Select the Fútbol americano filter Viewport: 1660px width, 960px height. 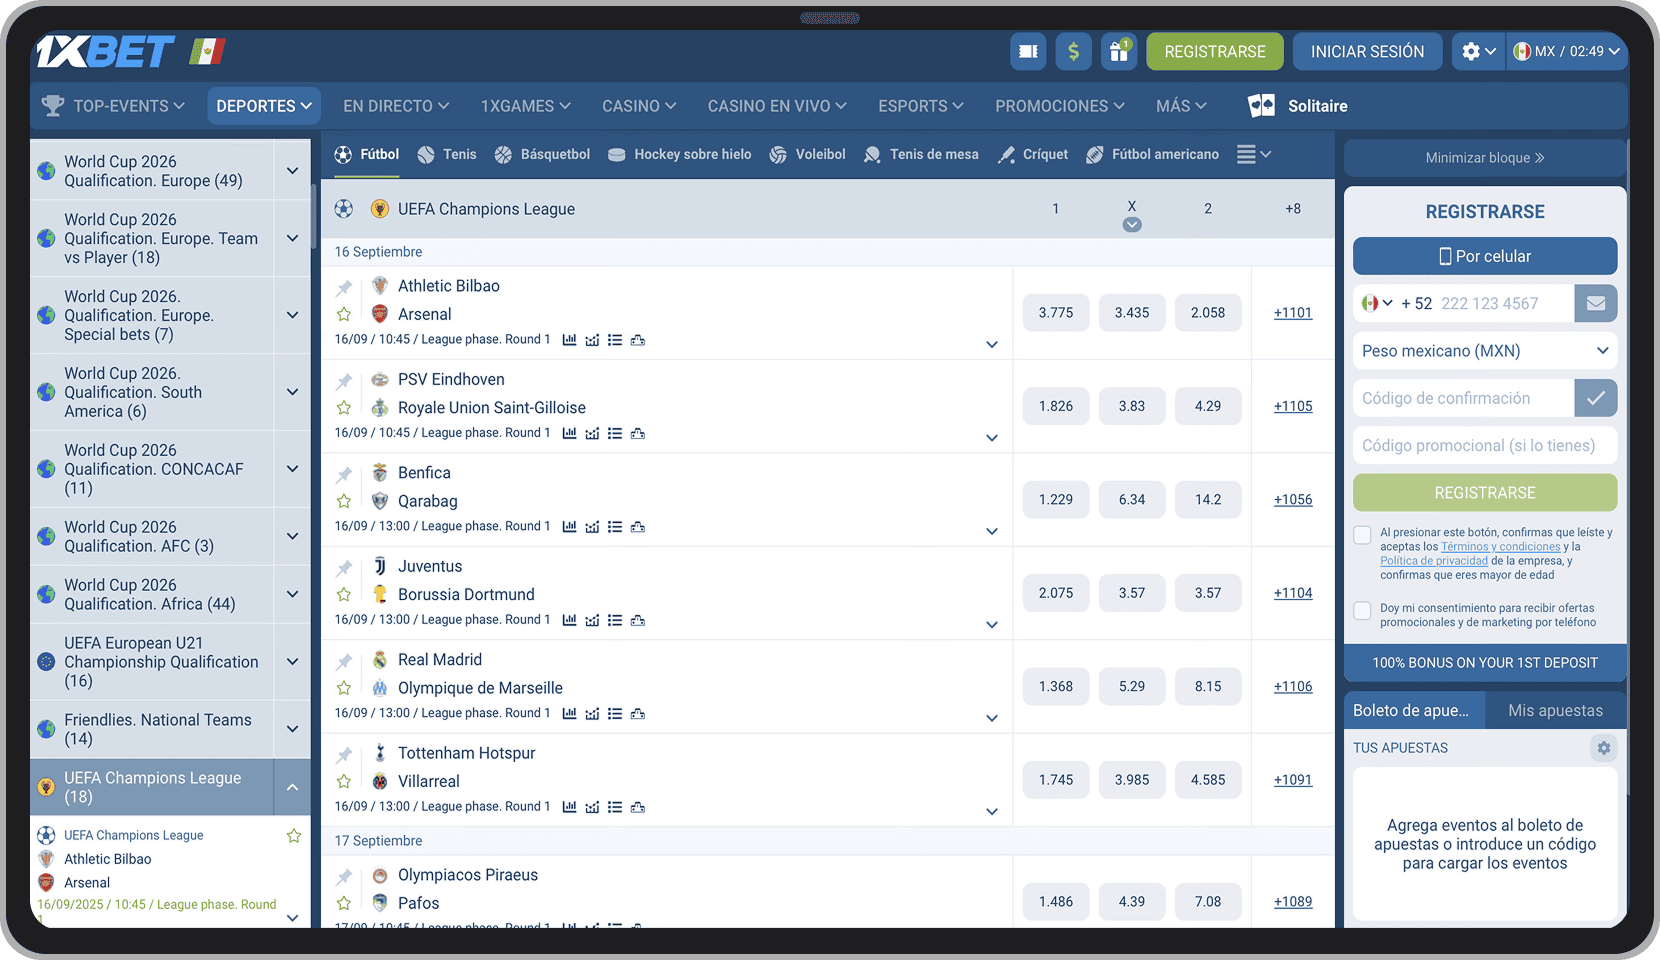(1152, 154)
